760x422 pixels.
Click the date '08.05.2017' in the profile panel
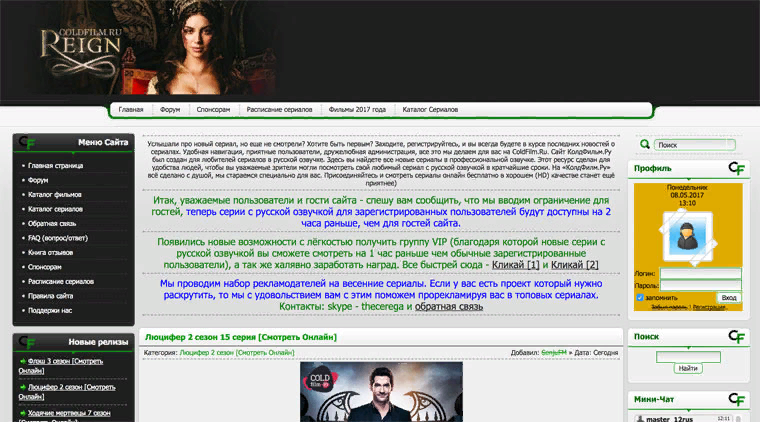pos(687,195)
